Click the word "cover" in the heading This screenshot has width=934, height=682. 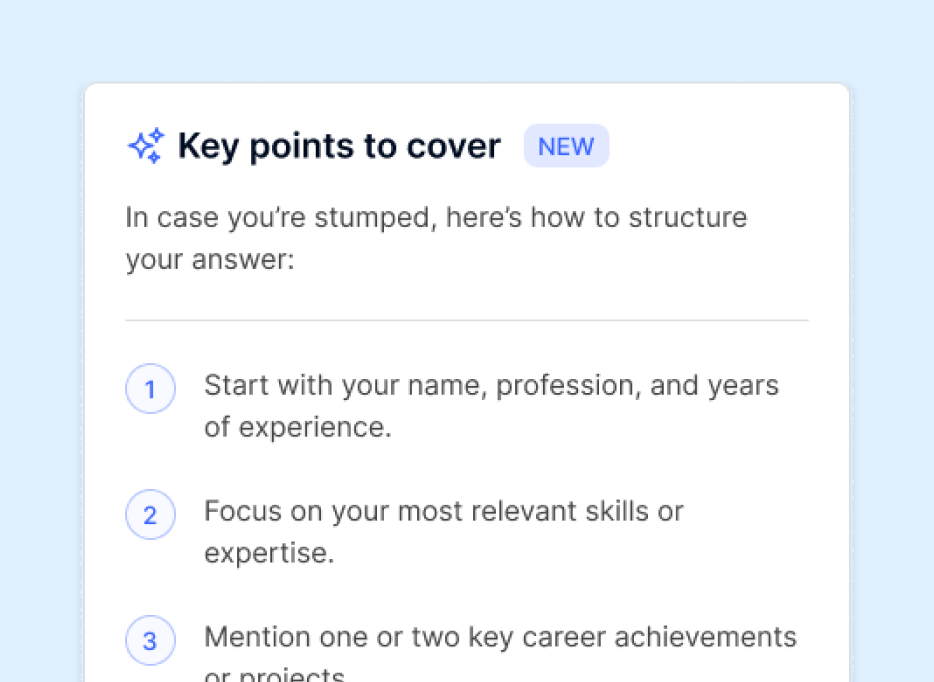tap(454, 147)
